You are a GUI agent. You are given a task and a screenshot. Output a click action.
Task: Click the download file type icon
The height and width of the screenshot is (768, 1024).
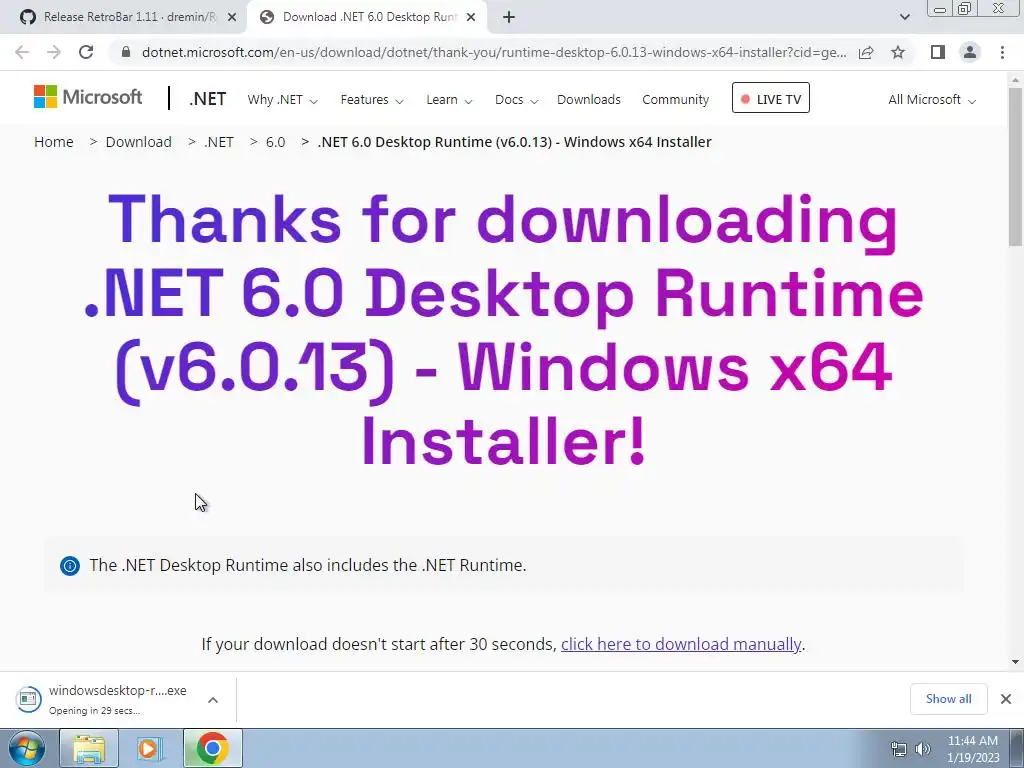click(x=28, y=699)
